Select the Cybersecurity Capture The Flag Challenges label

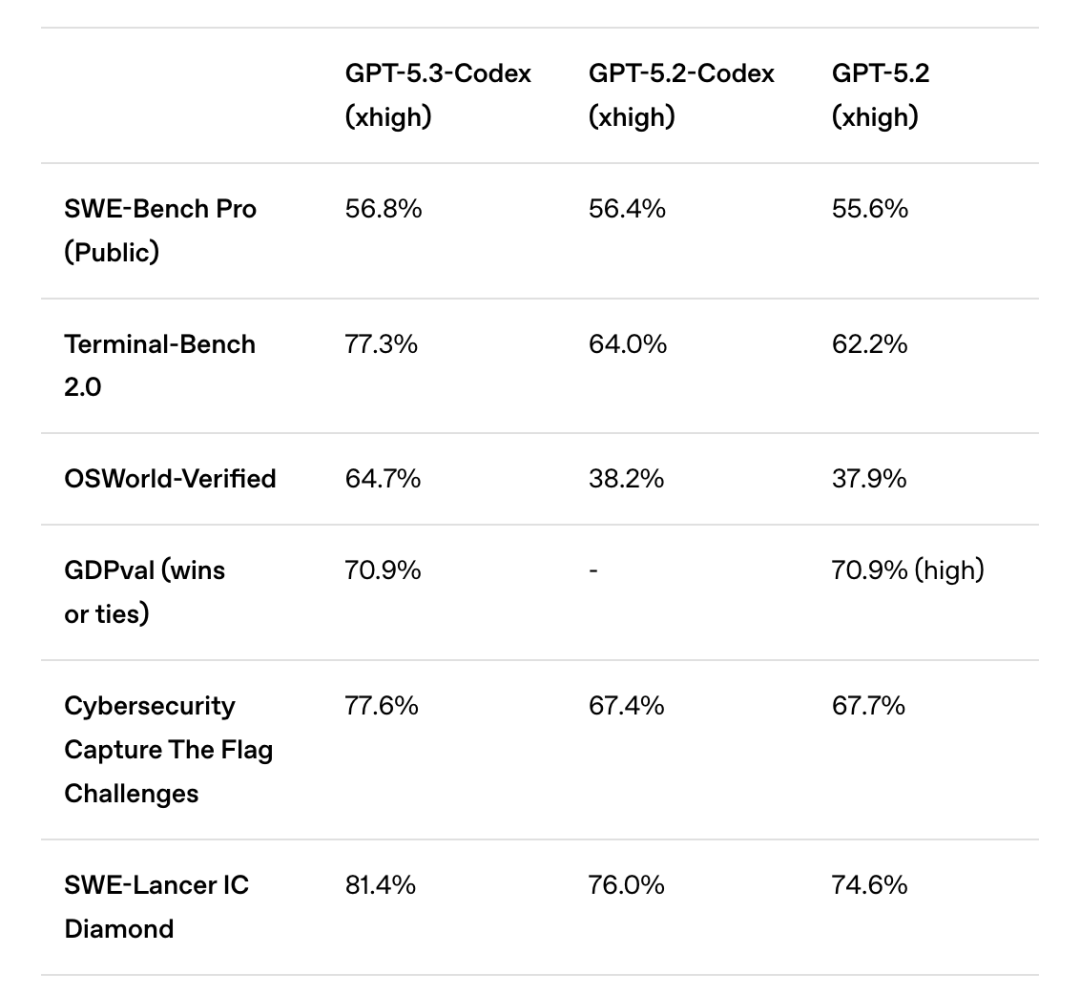[168, 749]
